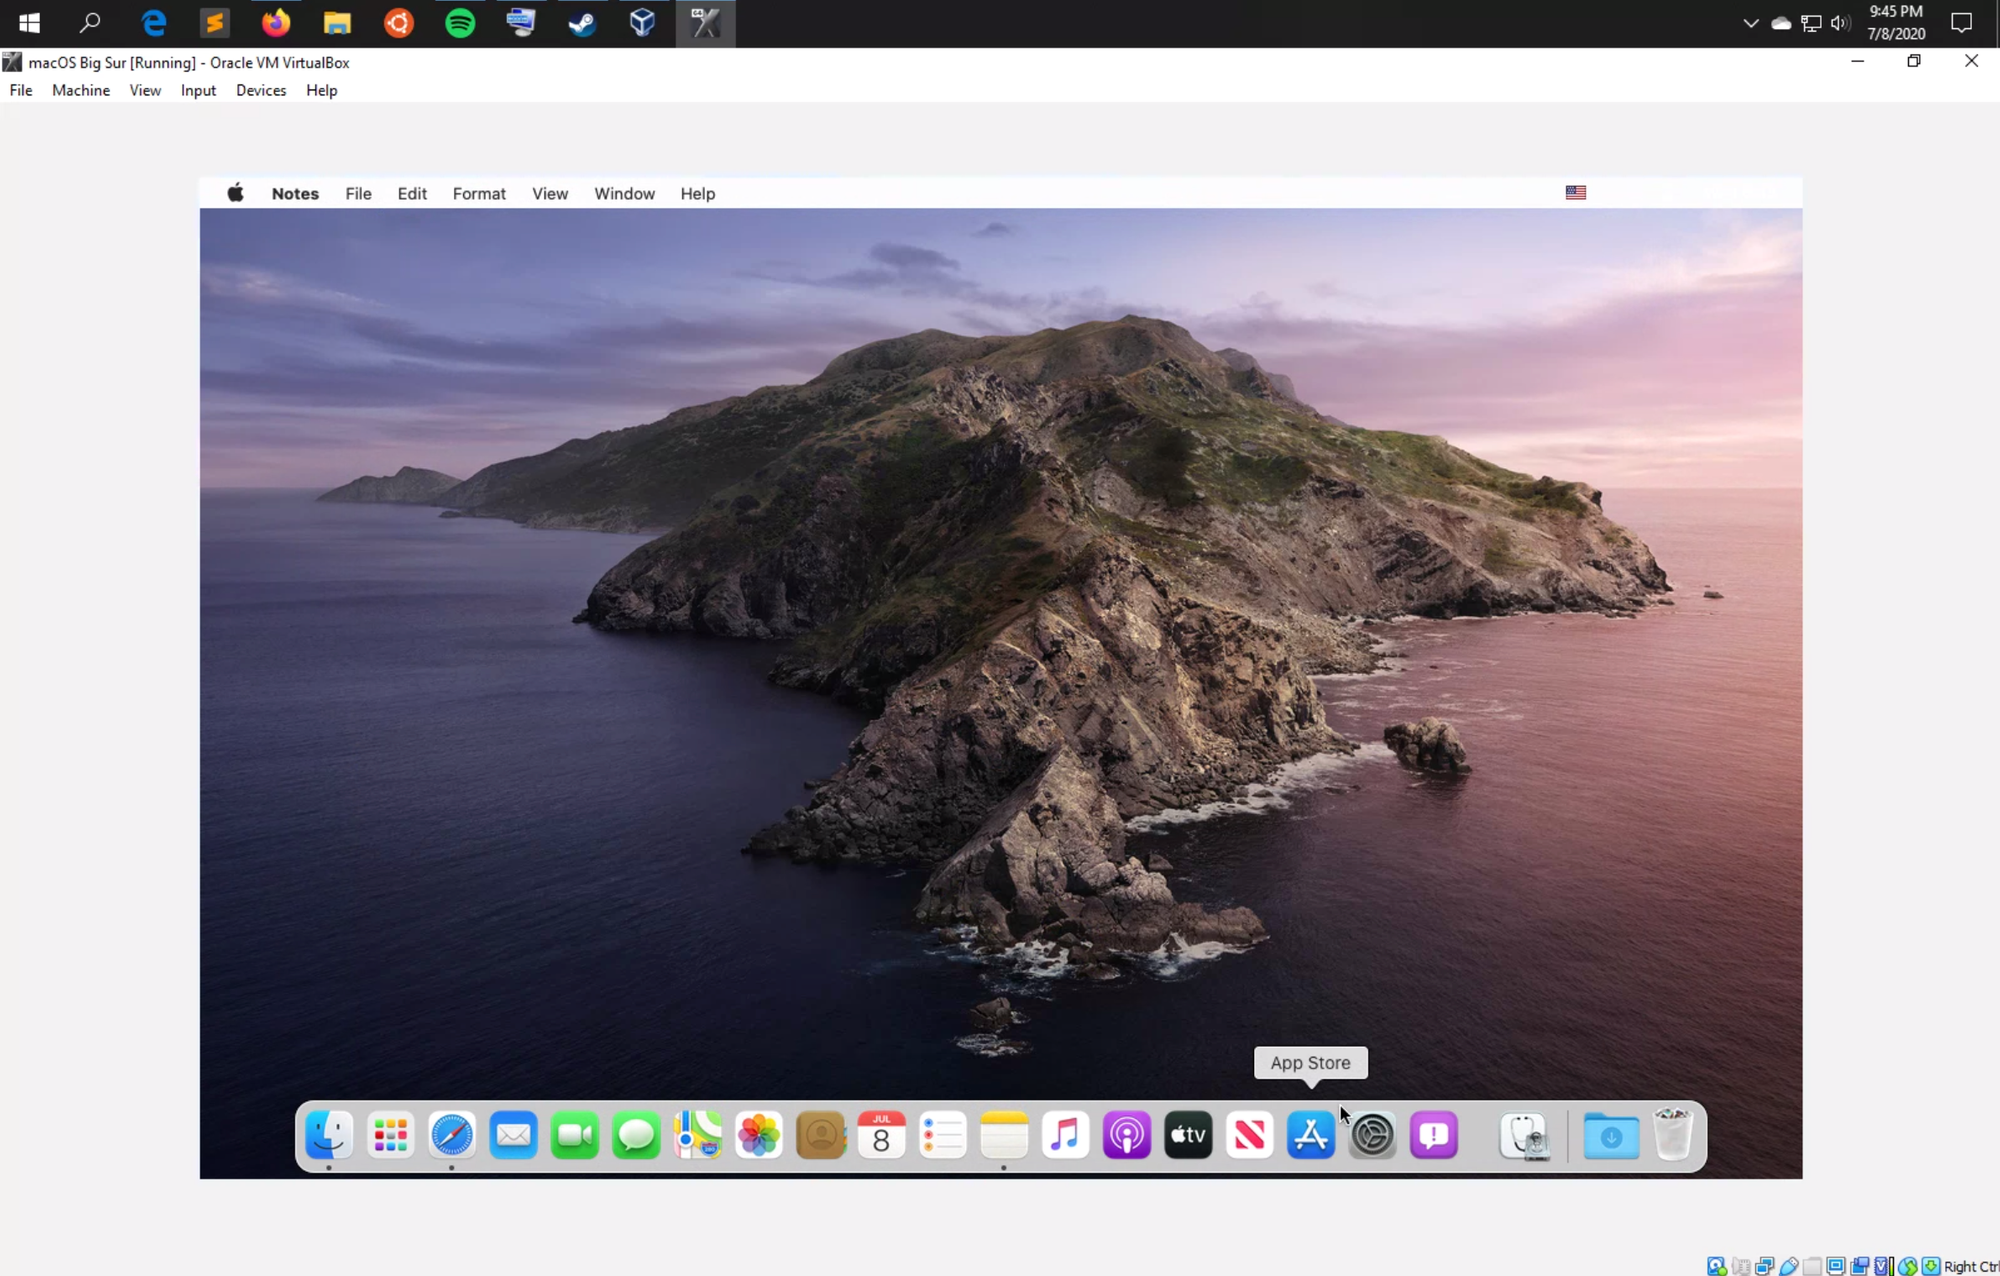Launch Podcasts from the dock
Viewport: 2000px width, 1276px height.
pos(1127,1134)
